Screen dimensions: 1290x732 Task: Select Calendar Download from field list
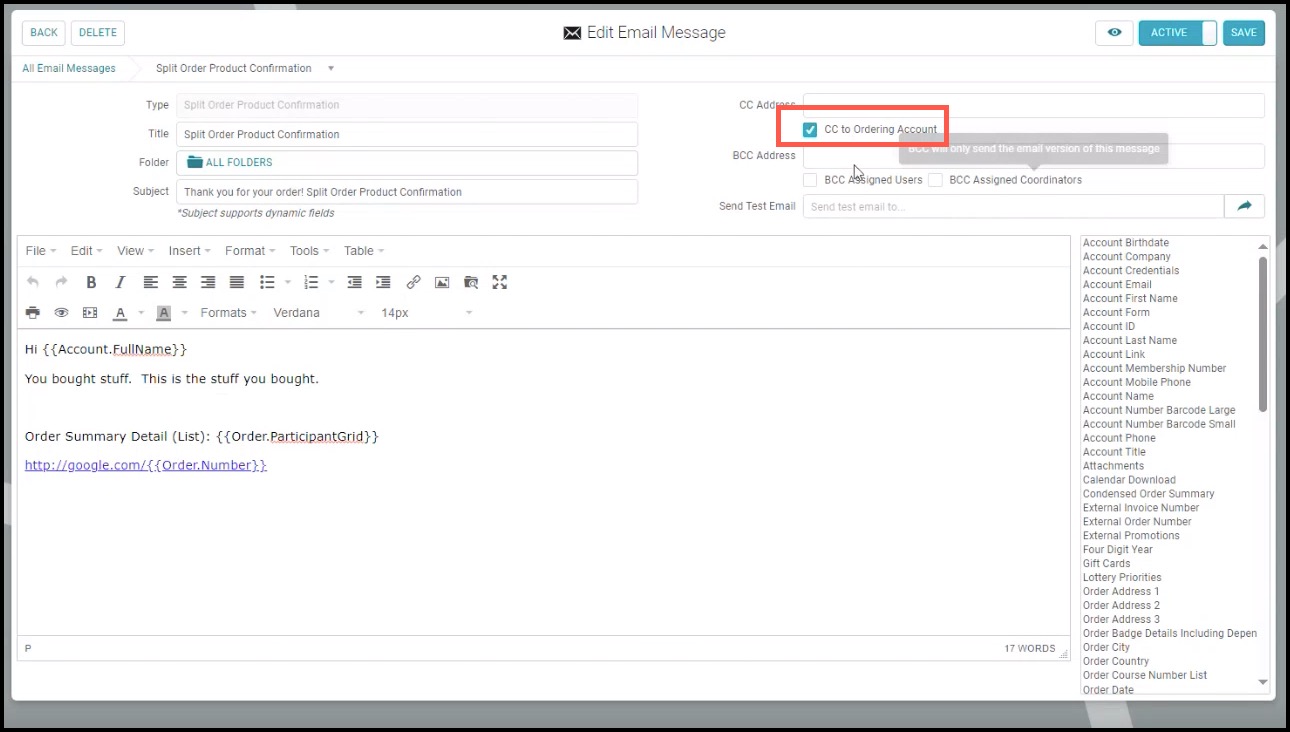click(1129, 480)
